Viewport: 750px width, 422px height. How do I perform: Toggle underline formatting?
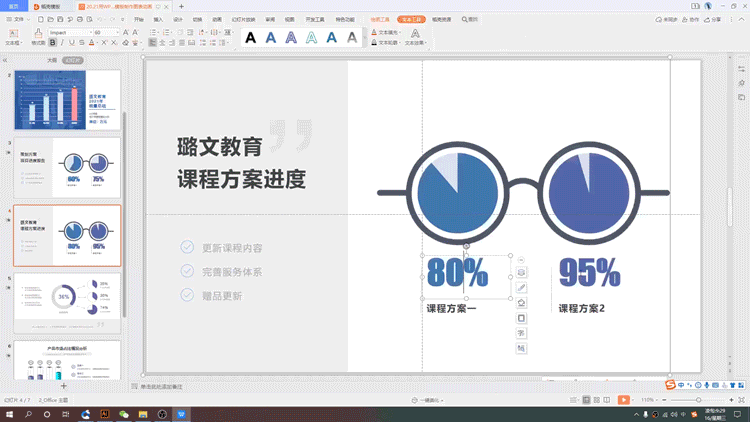[x=72, y=43]
